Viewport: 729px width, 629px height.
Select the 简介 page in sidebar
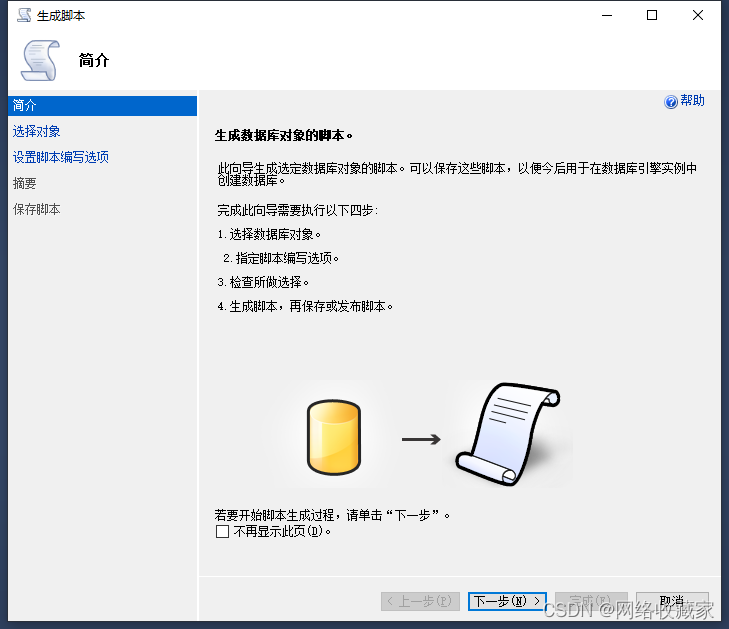[102, 106]
